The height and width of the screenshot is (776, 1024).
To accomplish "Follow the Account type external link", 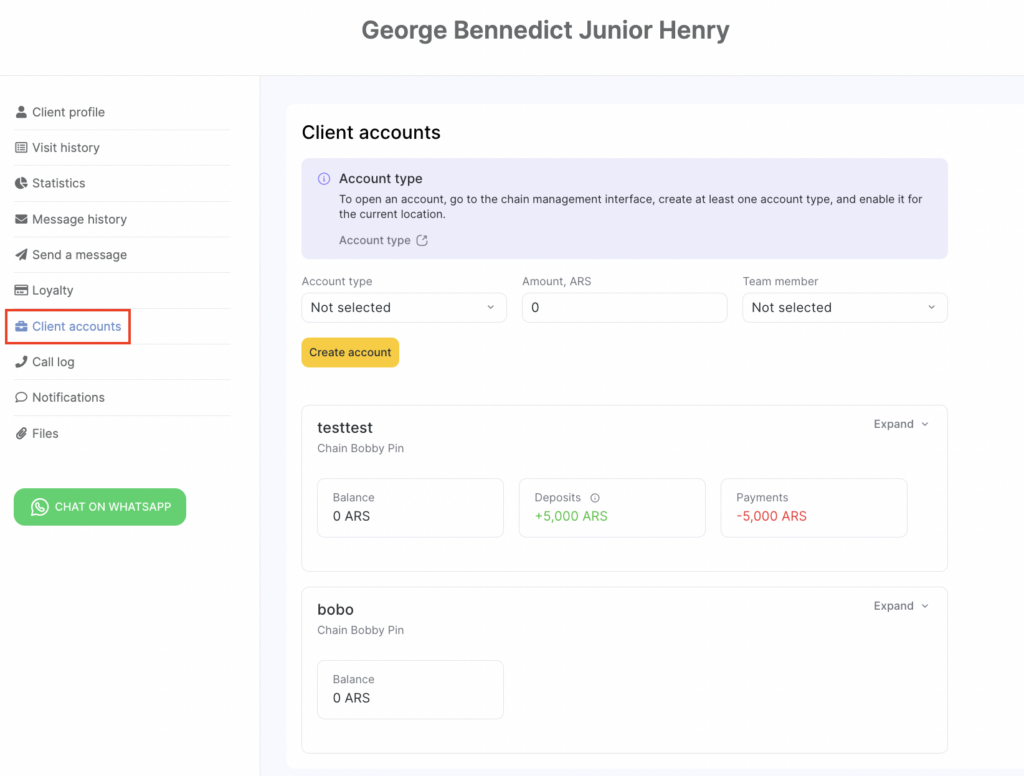I will click(383, 240).
